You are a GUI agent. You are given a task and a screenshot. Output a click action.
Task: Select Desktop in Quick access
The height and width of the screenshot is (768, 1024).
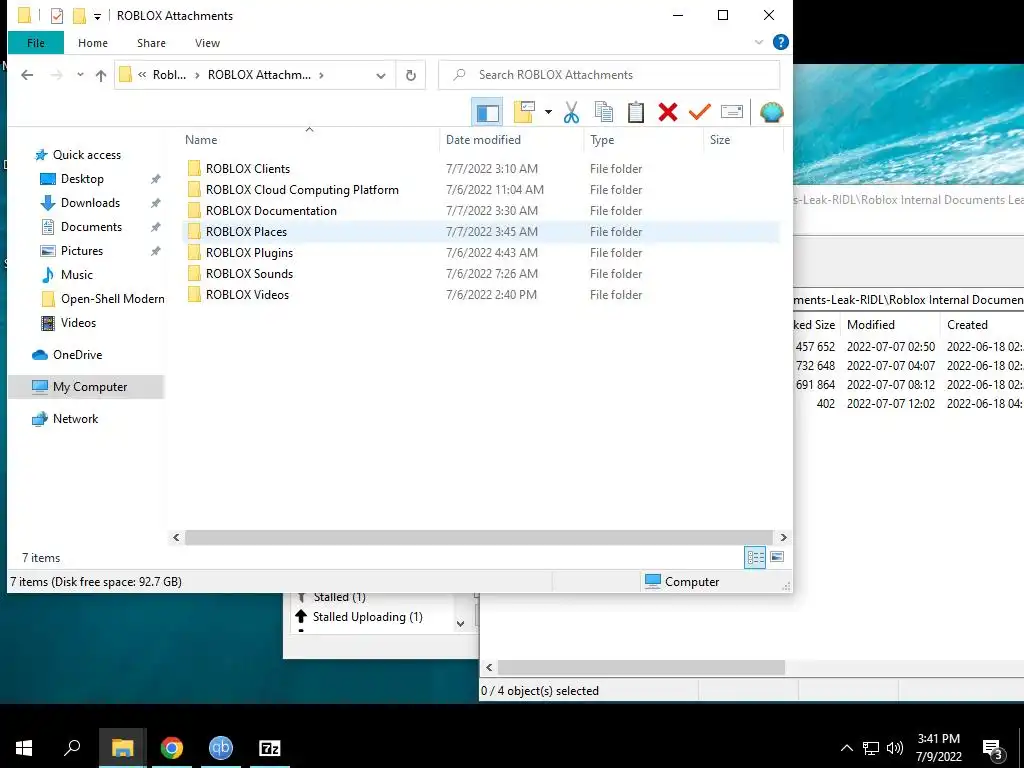tap(82, 179)
